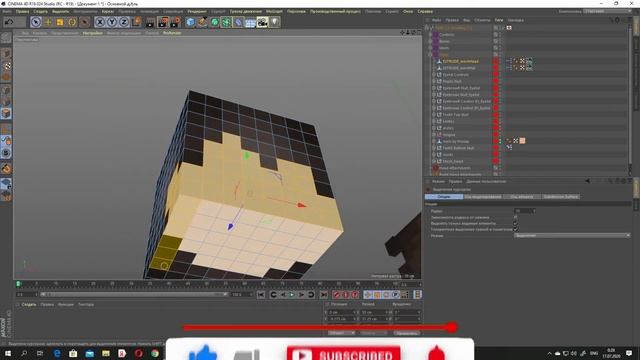Screen dimensions: 640x360
Task: Toggle second checkbox in Options attributes
Action: tap(516, 223)
